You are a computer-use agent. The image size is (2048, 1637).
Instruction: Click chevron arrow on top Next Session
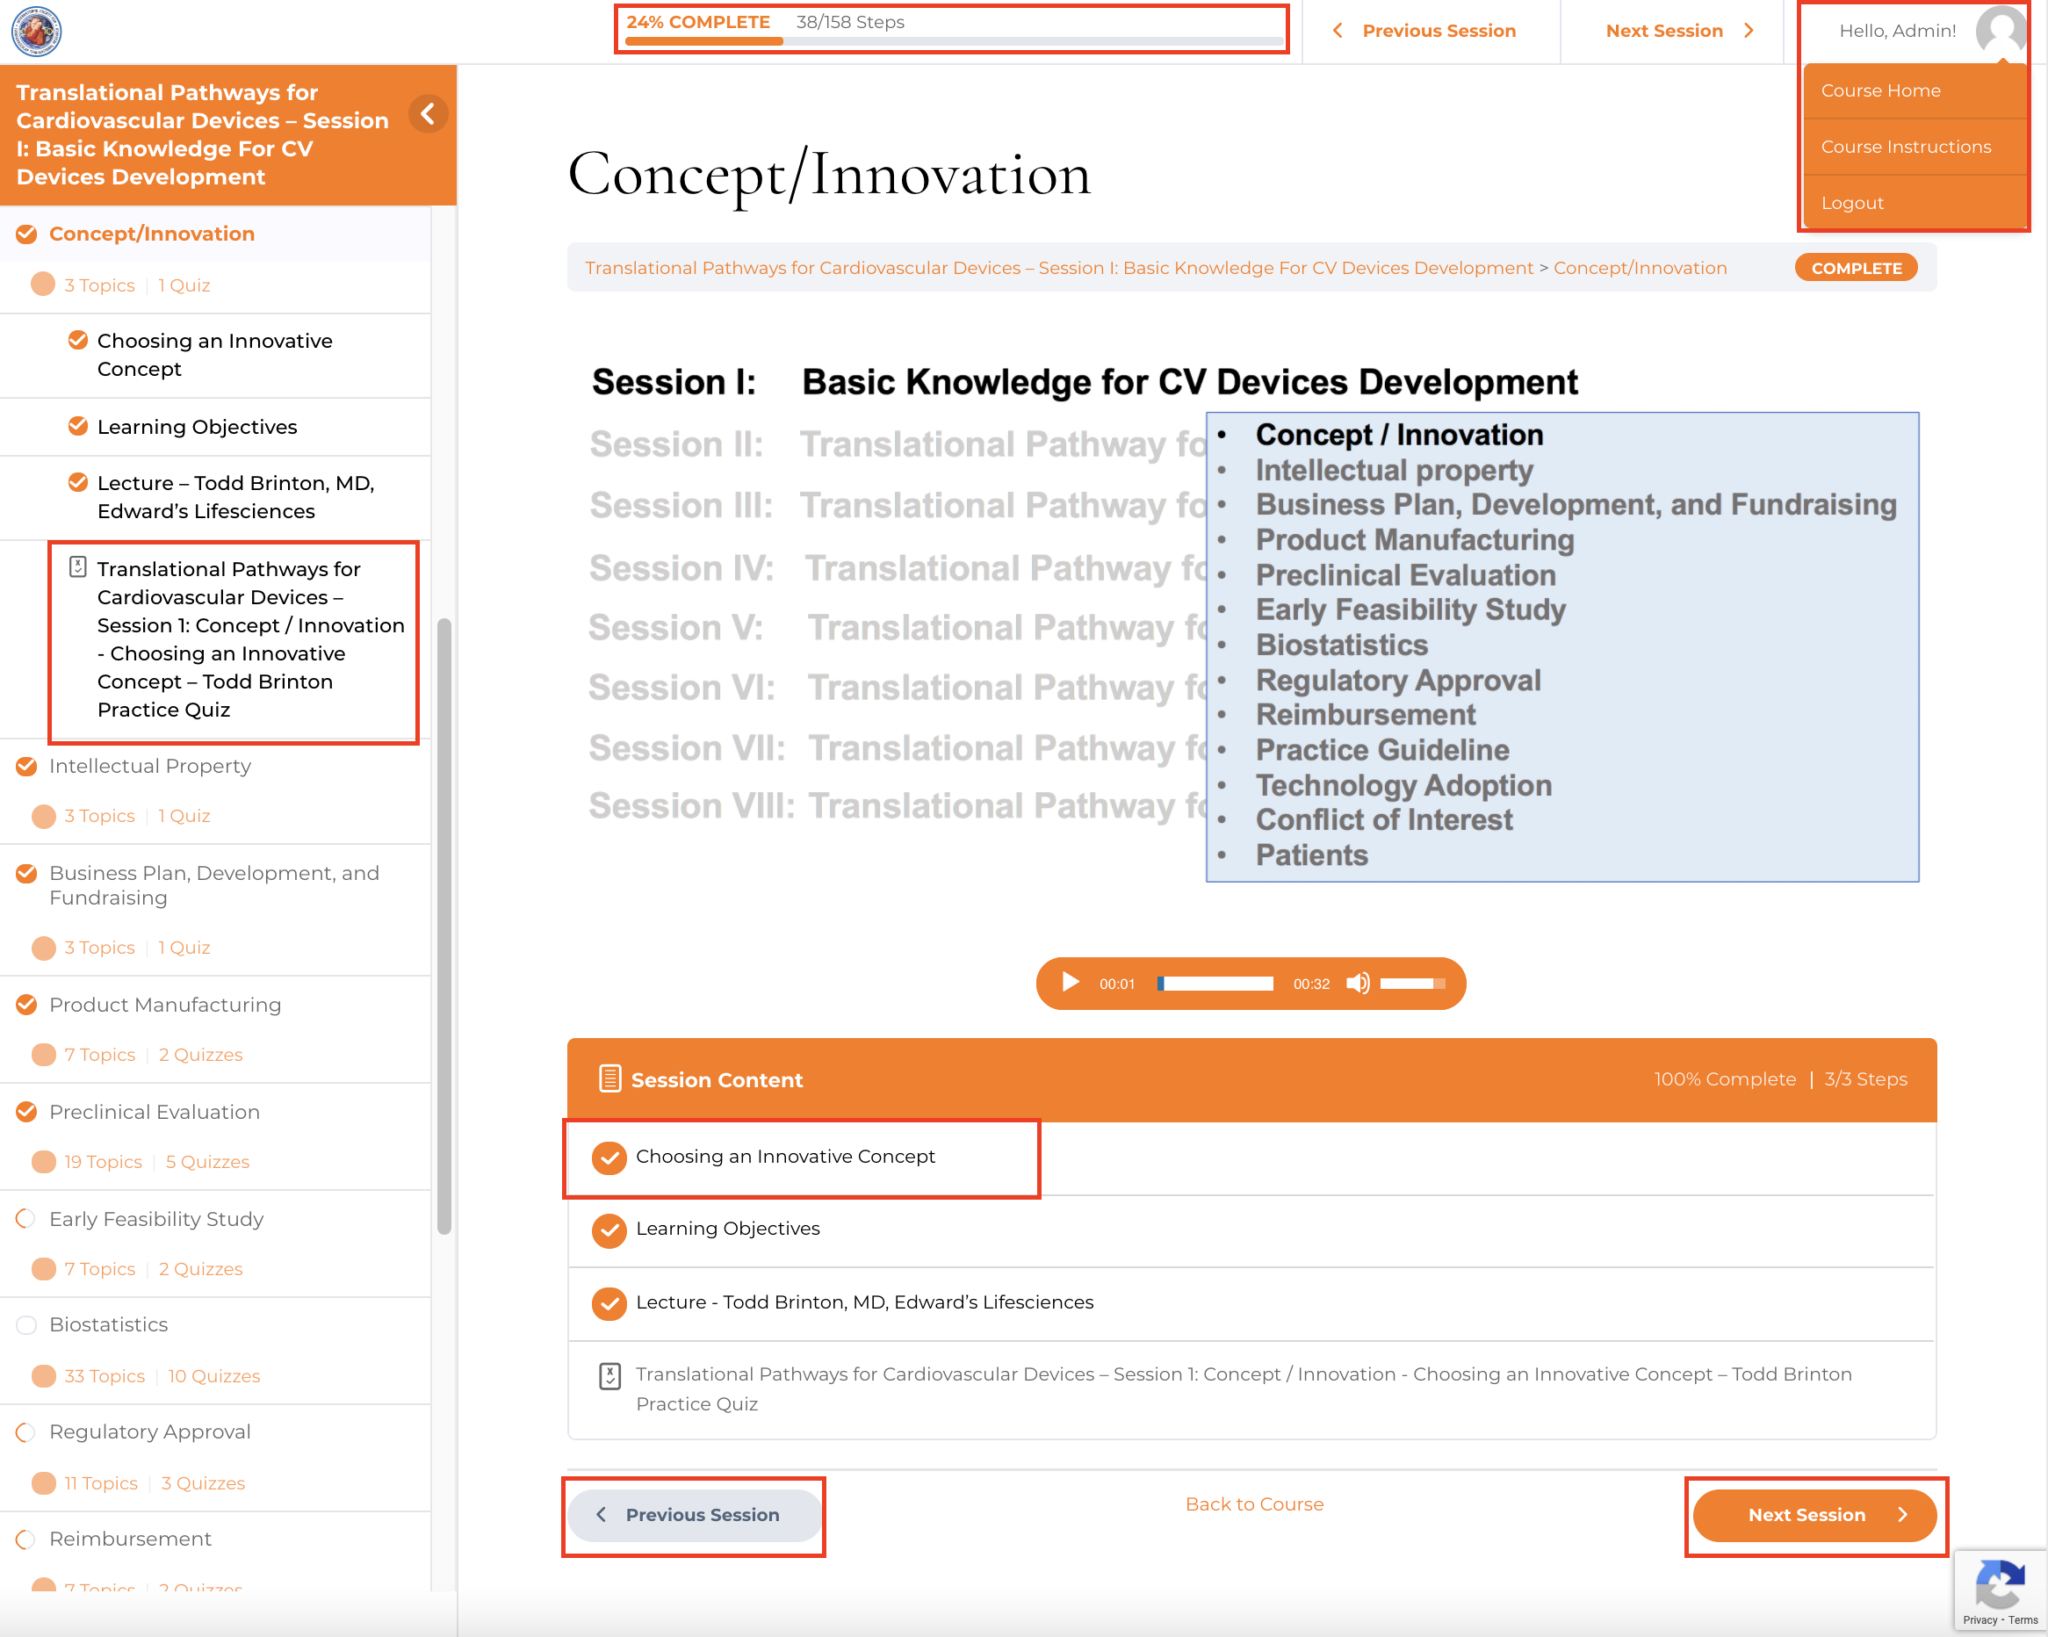click(1748, 31)
